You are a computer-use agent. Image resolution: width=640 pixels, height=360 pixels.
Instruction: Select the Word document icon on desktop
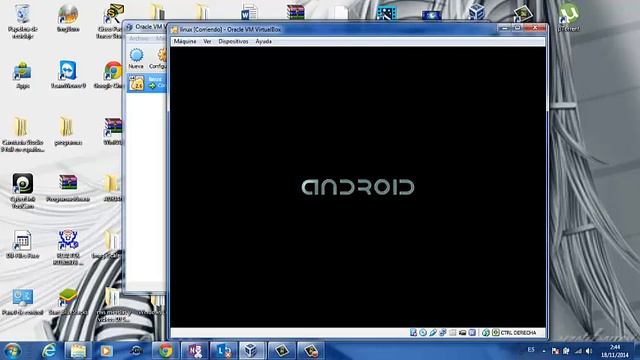coord(249,11)
